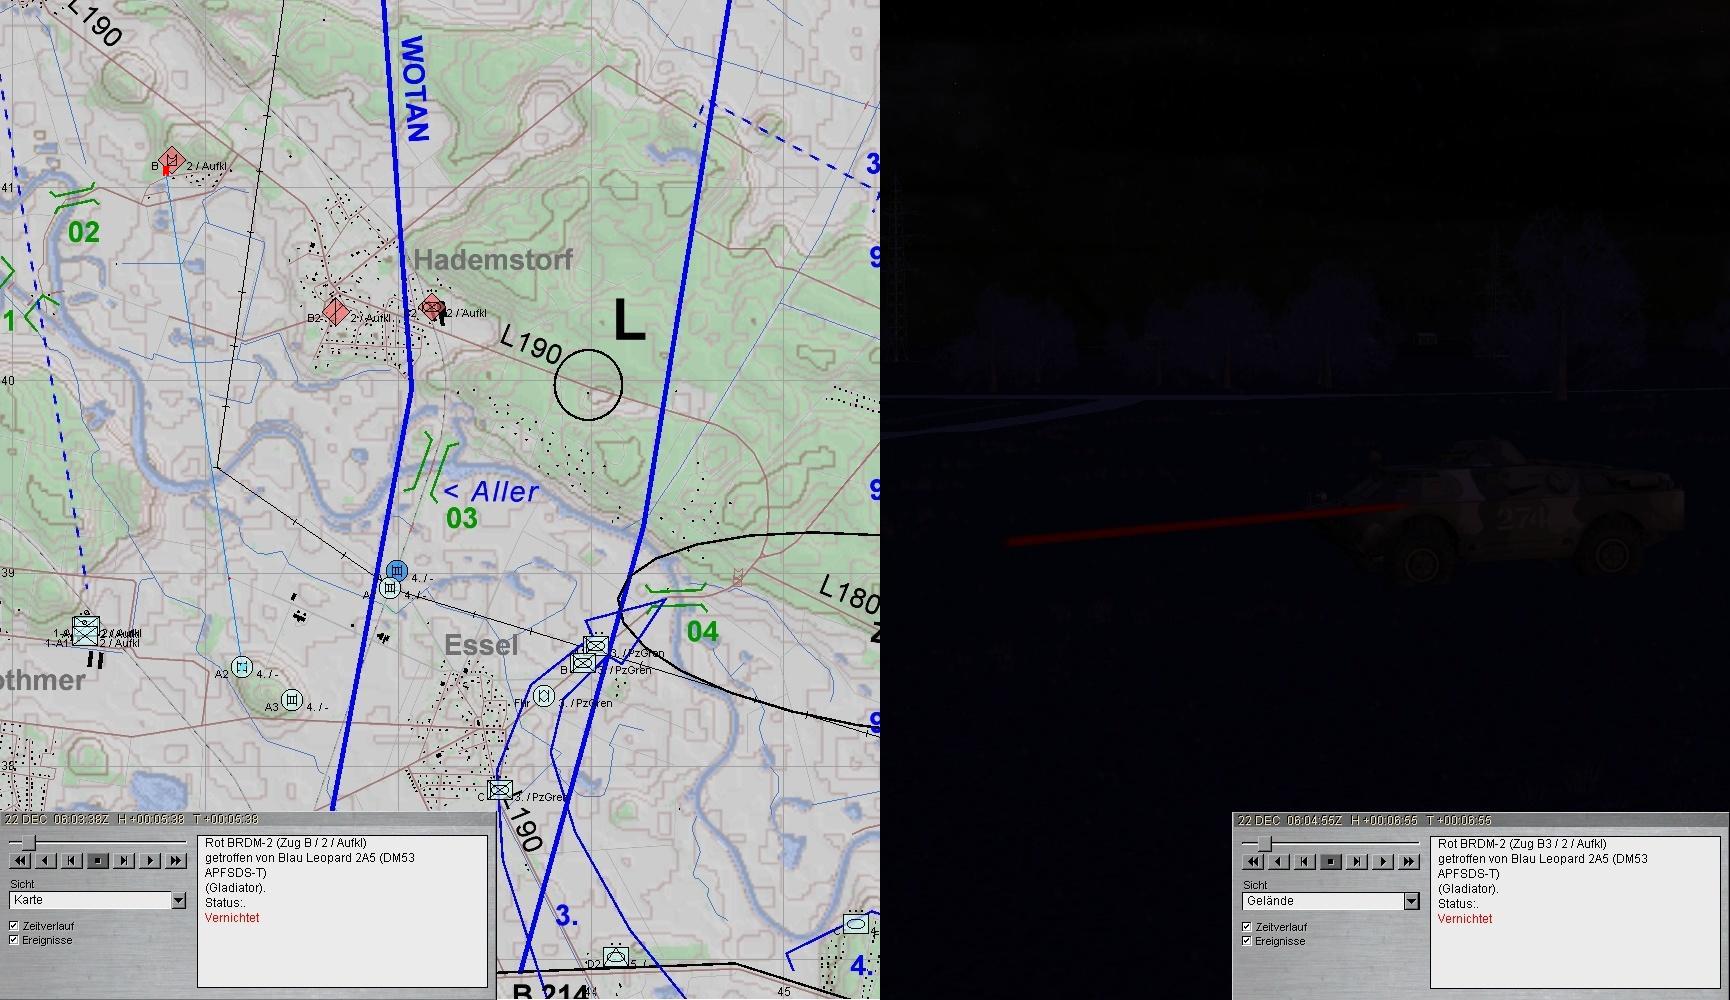Click fast-forward in the left Karte panel
The height and width of the screenshot is (1000, 1730).
pos(176,860)
